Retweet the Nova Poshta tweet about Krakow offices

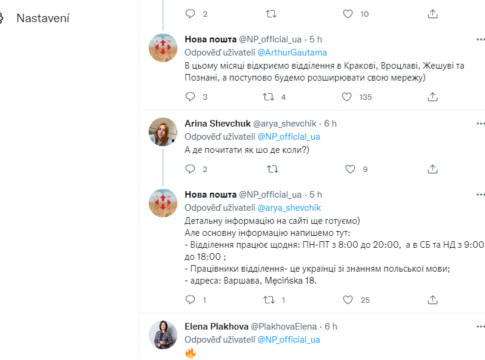click(268, 97)
